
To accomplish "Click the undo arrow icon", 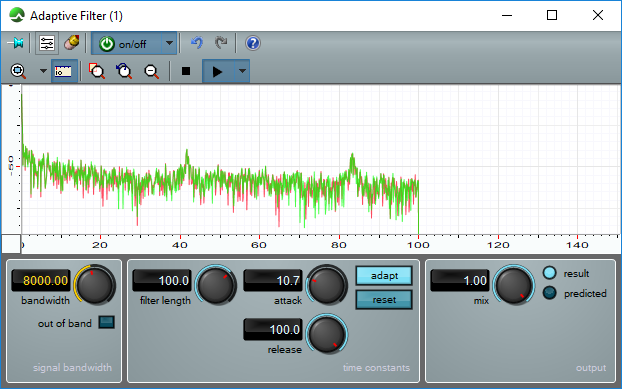I will tap(197, 42).
